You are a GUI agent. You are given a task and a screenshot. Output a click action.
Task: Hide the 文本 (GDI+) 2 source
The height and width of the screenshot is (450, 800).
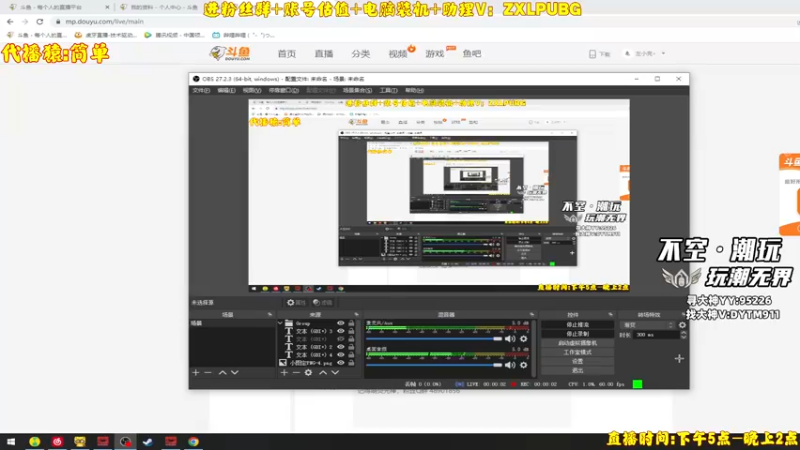click(x=340, y=347)
